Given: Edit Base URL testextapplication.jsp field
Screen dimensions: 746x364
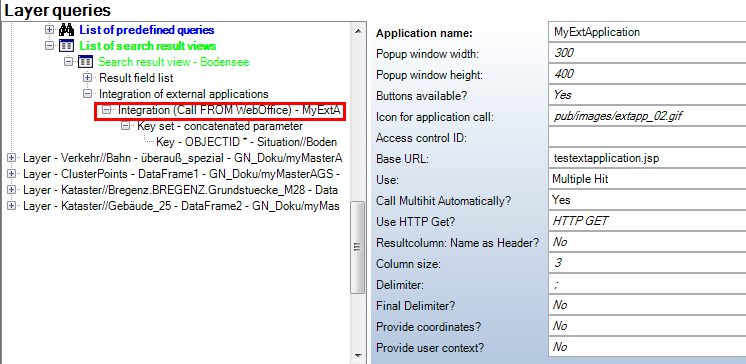Looking at the screenshot, I should click(647, 158).
